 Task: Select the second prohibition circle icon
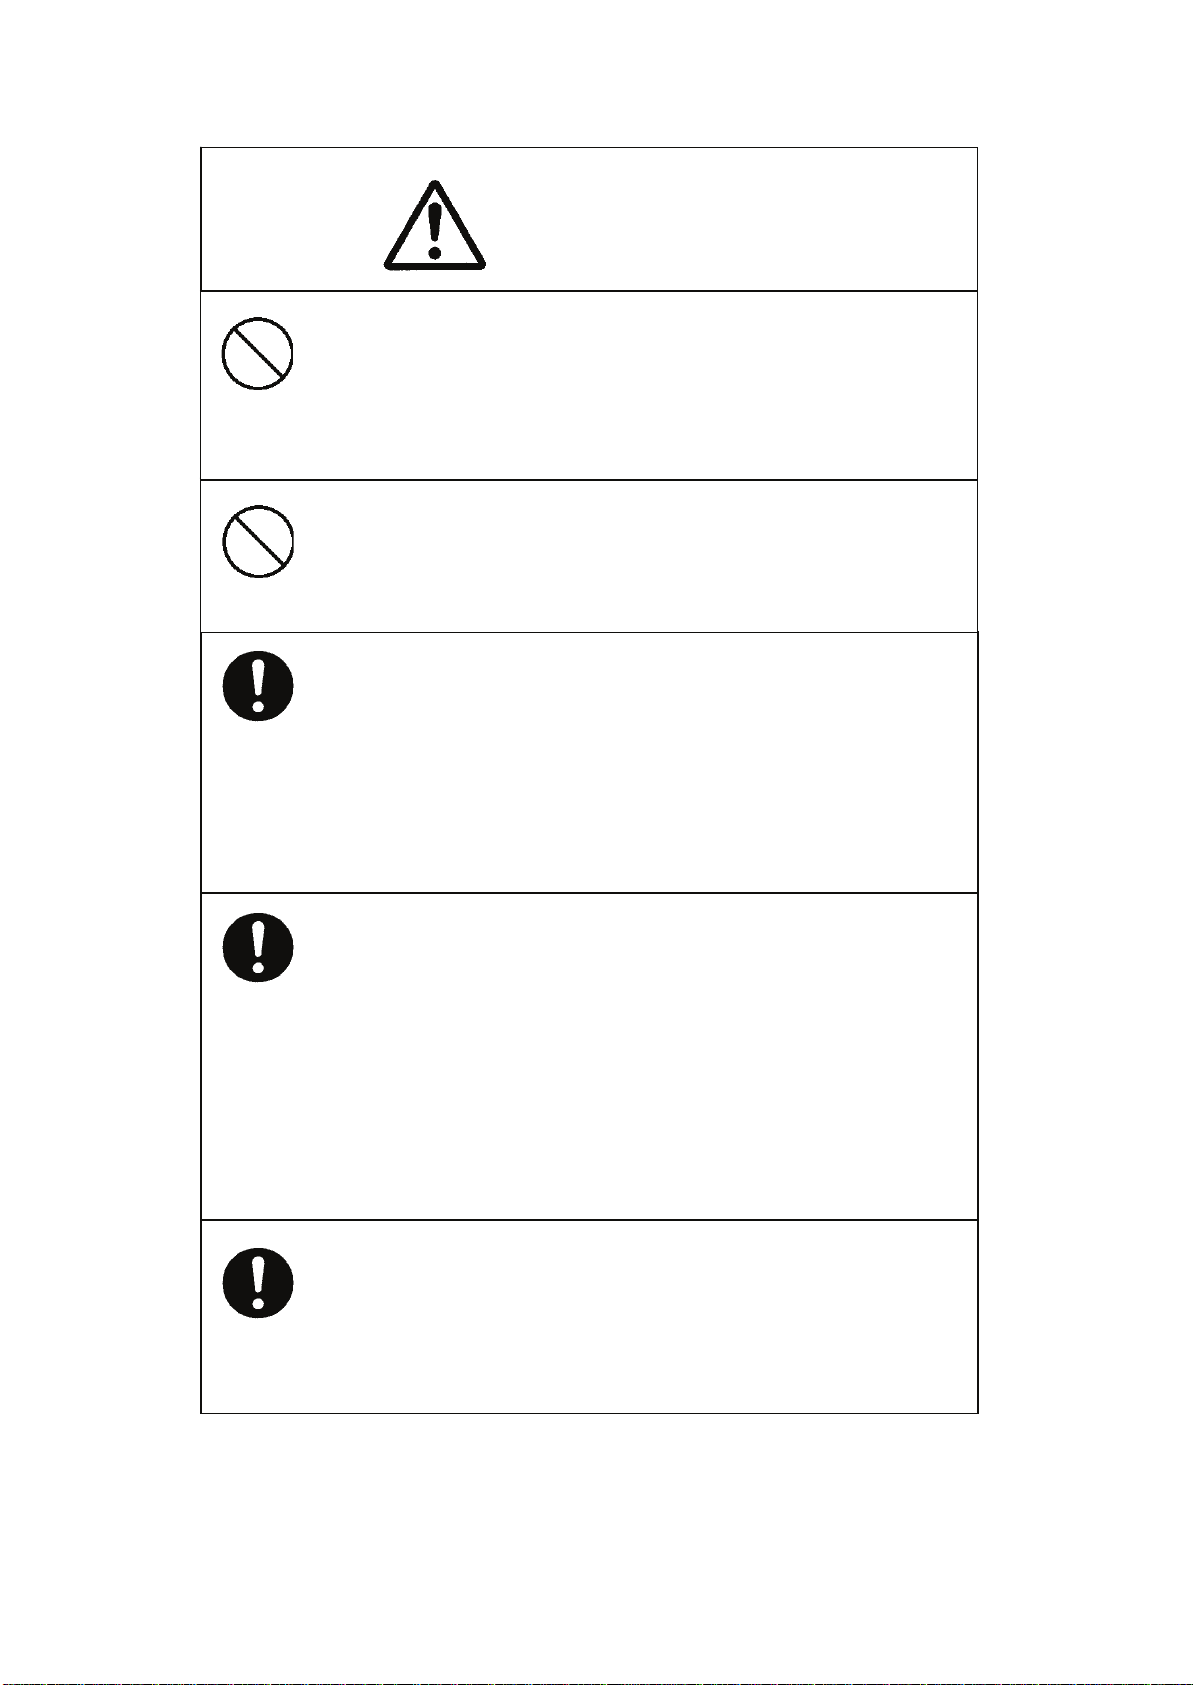coord(257,542)
